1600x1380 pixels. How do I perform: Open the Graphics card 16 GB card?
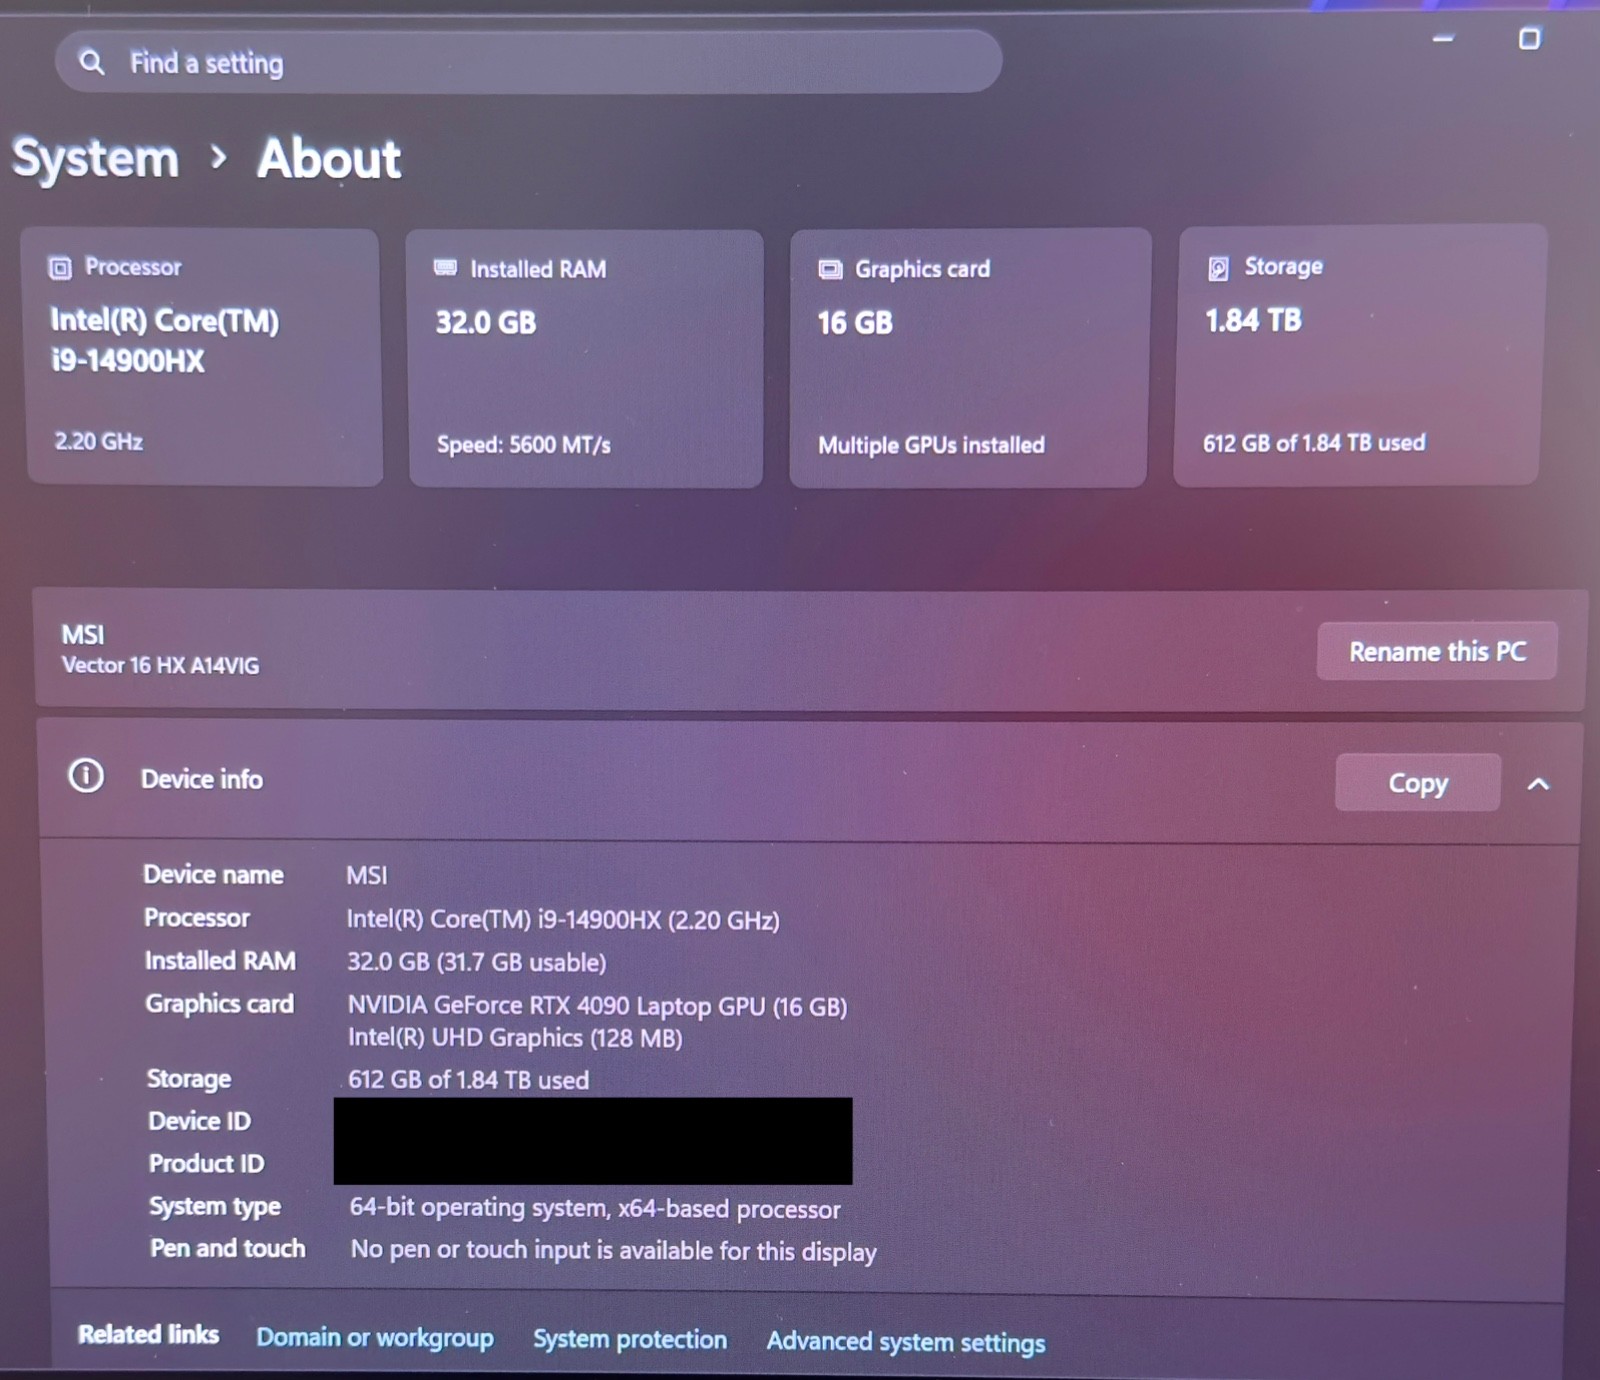click(969, 357)
